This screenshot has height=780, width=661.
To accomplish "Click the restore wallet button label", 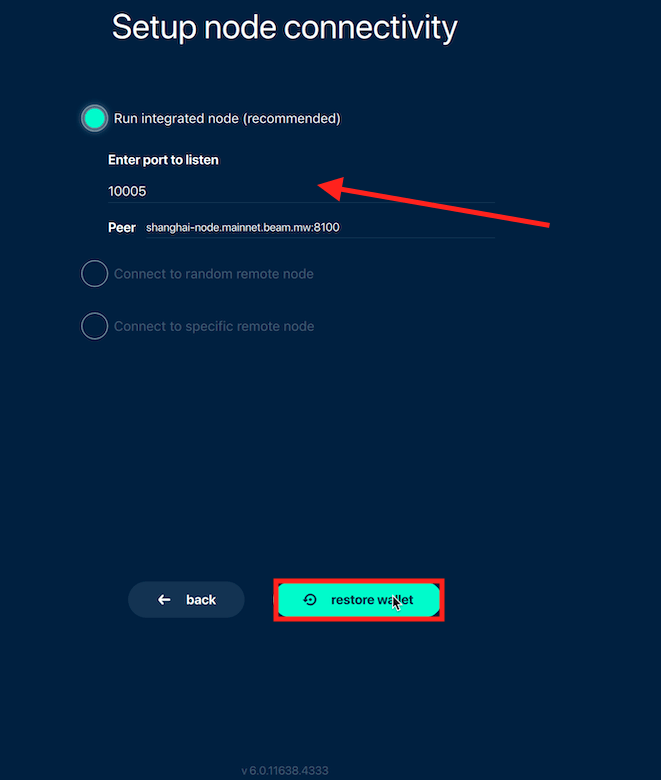I will click(x=372, y=600).
